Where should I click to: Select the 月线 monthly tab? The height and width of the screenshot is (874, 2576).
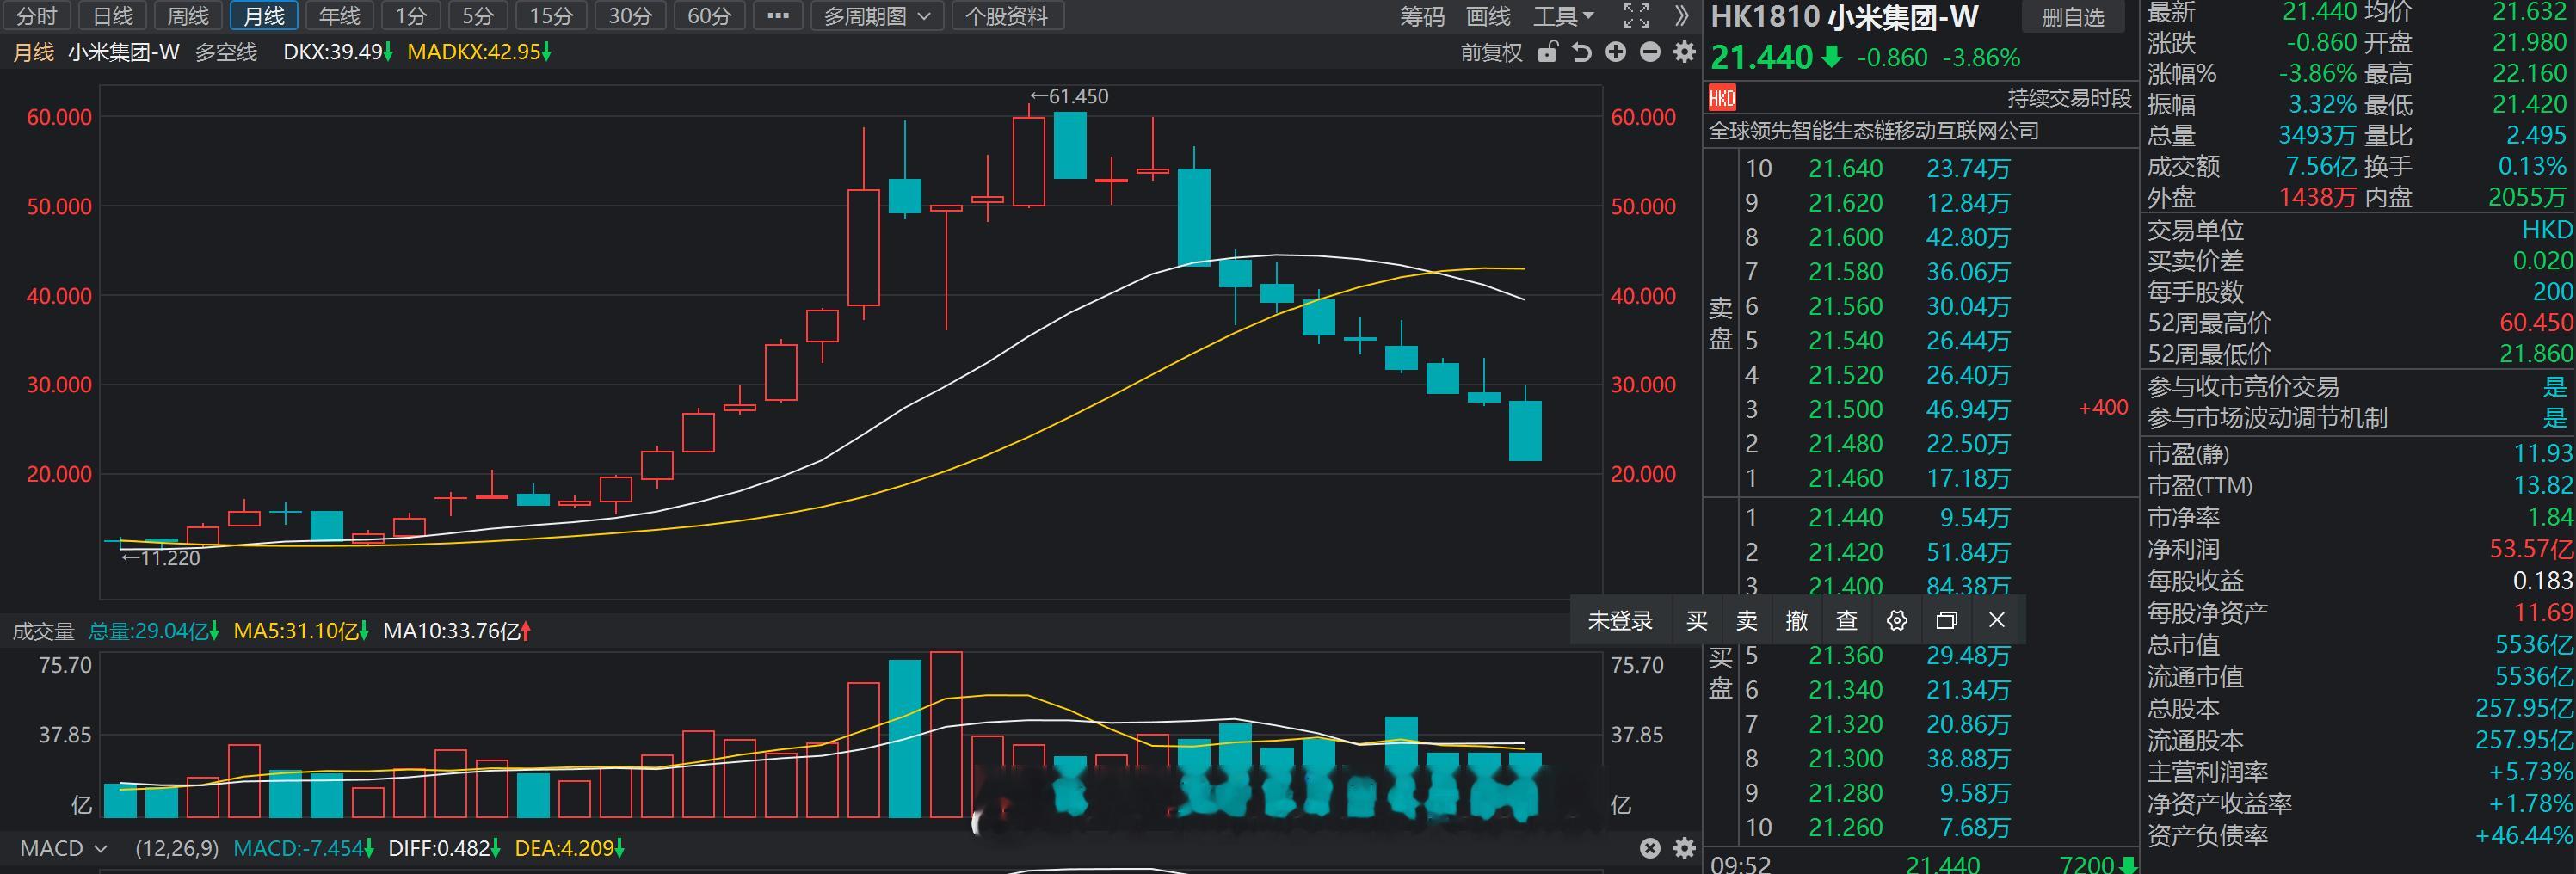coord(264,16)
